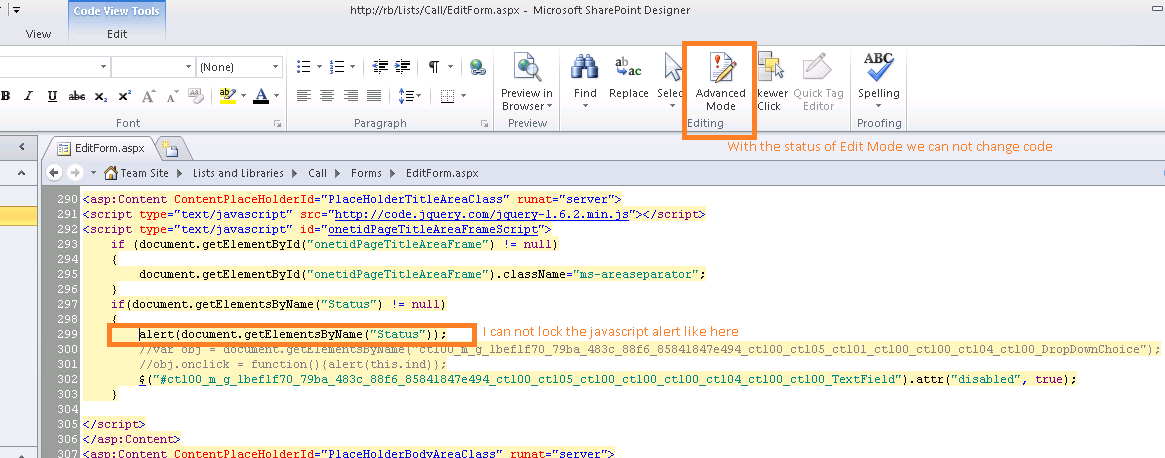The height and width of the screenshot is (458, 1165).
Task: Open the numbering dropdown arrow
Action: click(x=353, y=67)
